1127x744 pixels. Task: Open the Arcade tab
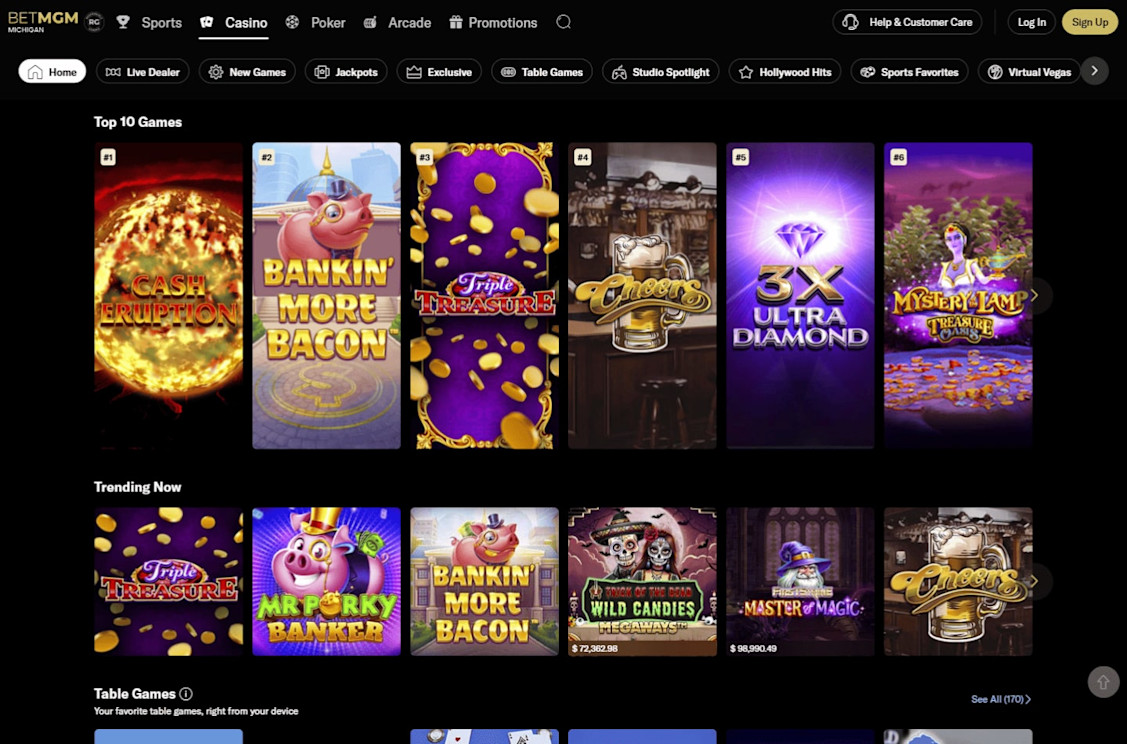point(397,22)
